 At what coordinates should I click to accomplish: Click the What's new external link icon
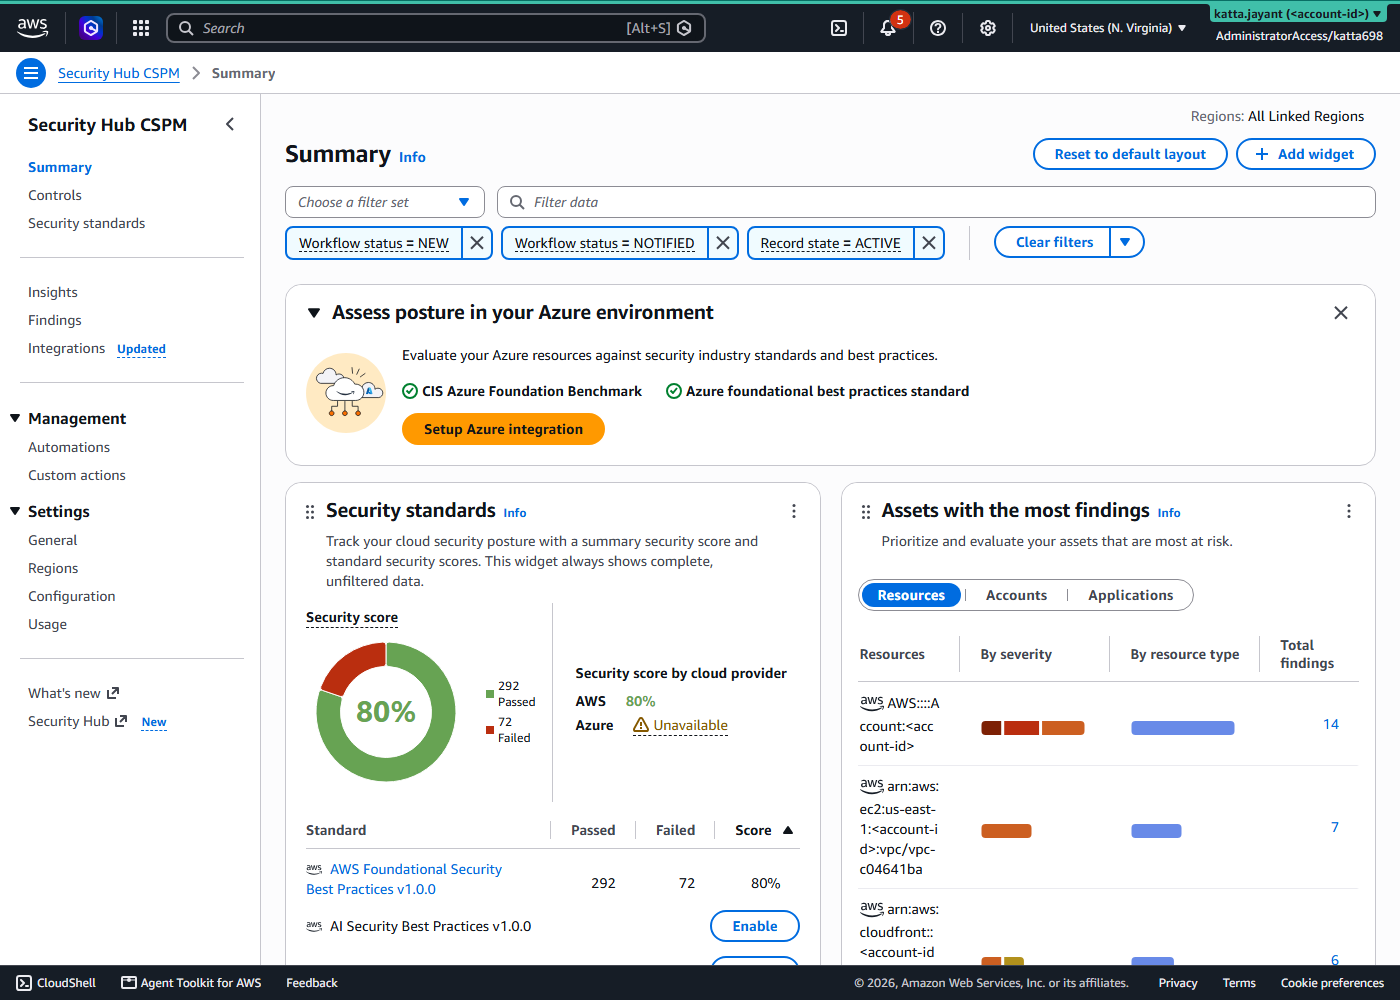(x=113, y=693)
